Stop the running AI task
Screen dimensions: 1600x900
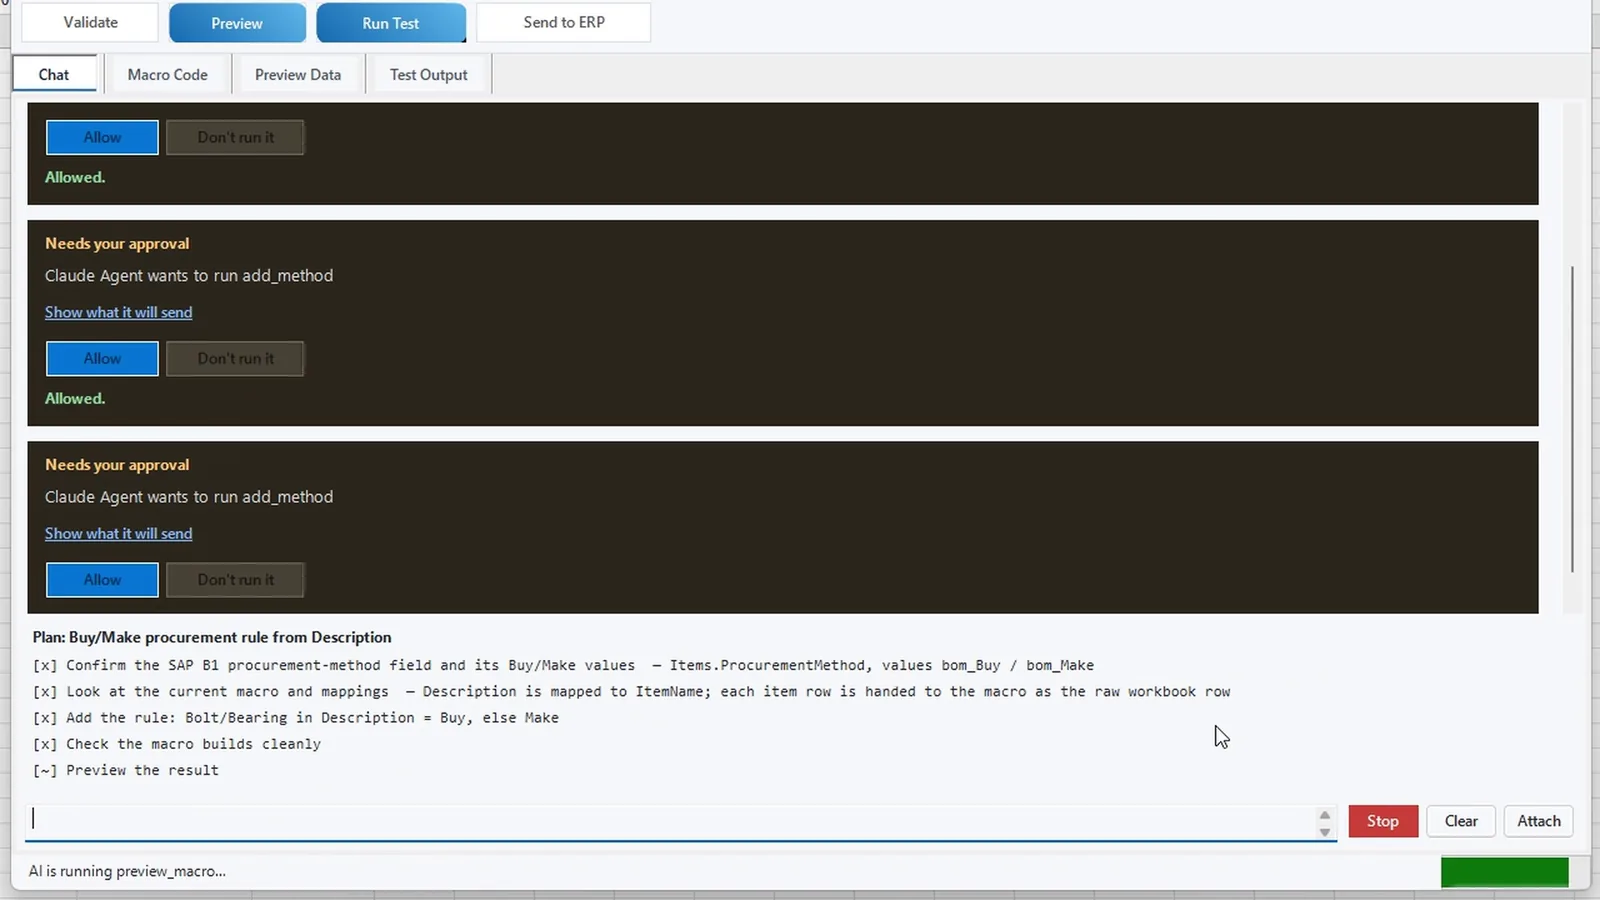coord(1383,821)
